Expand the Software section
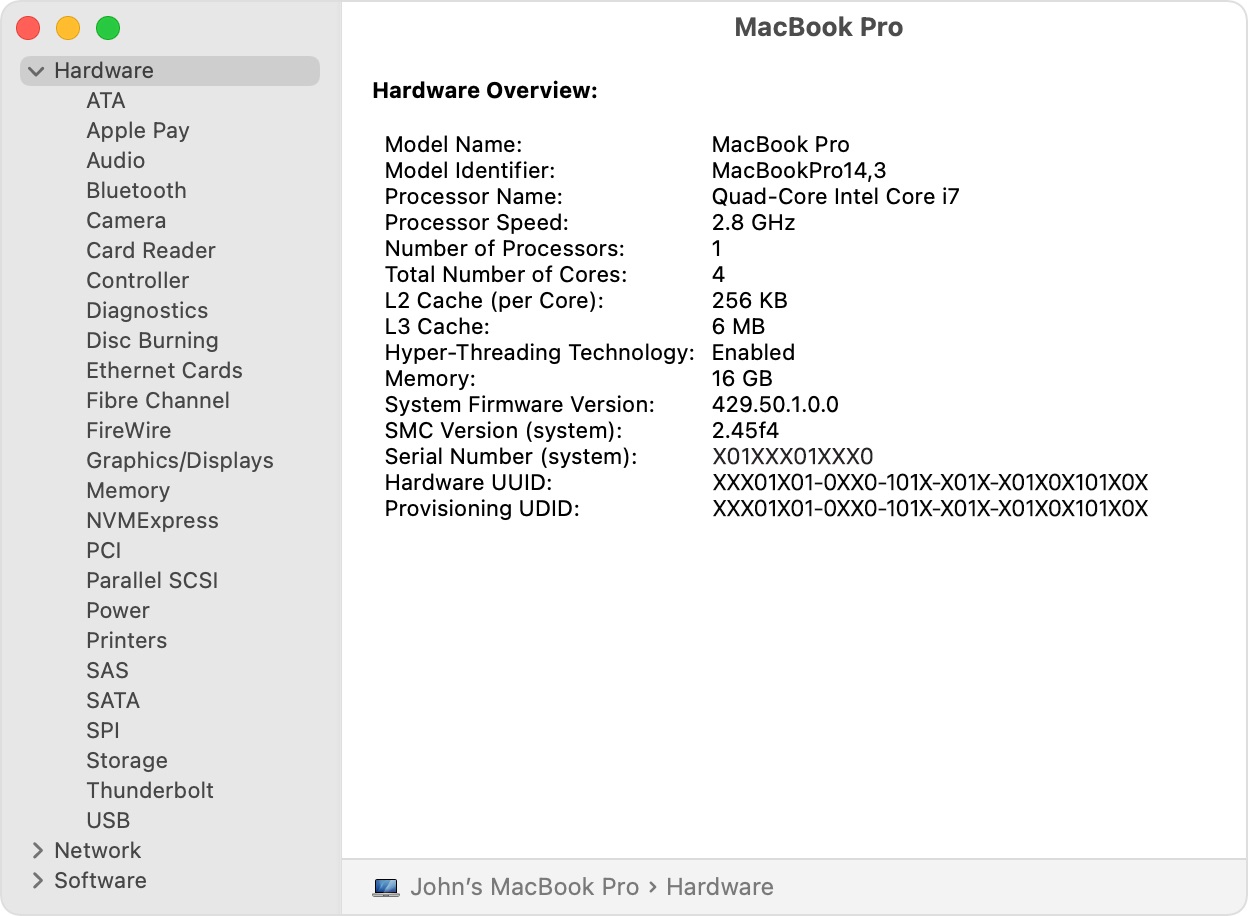Viewport: 1248px width, 916px height. pyautogui.click(x=37, y=881)
